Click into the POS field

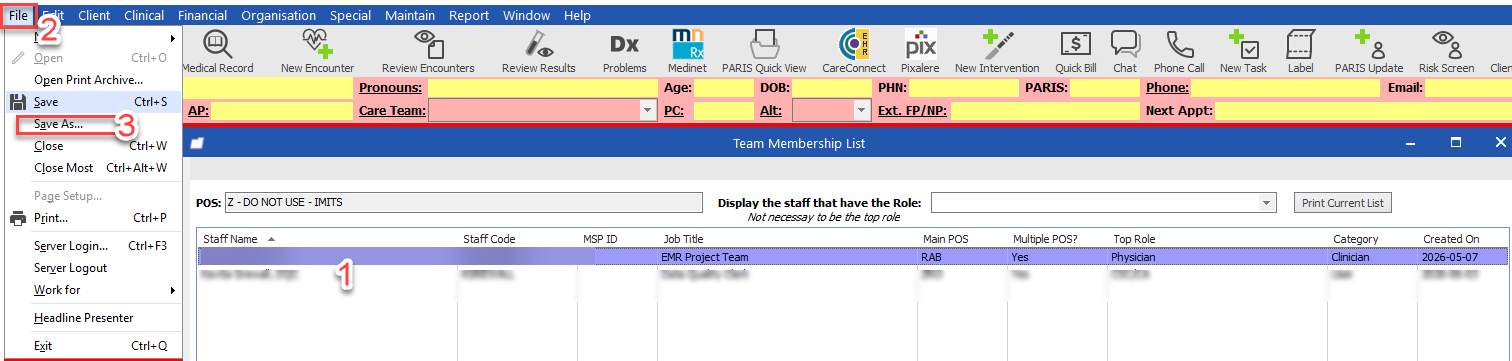point(463,203)
